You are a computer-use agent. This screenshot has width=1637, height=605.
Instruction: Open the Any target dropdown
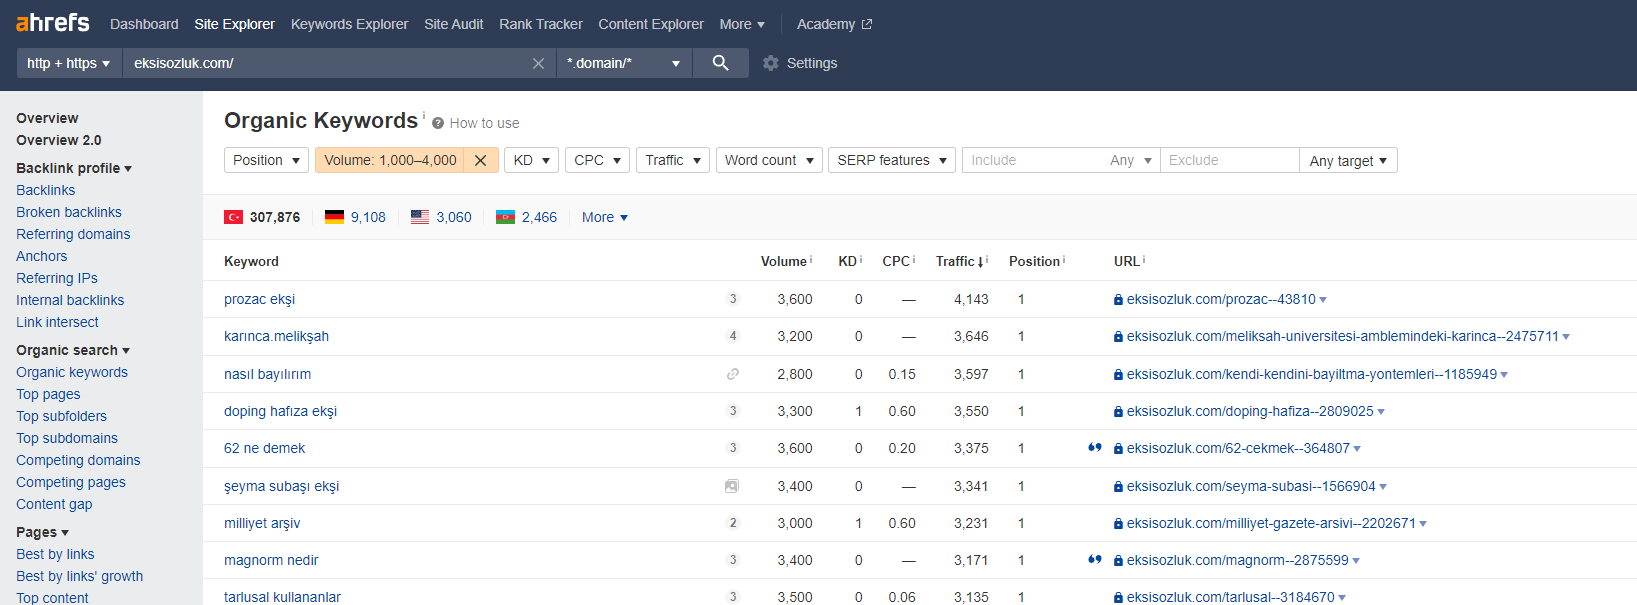tap(1348, 161)
